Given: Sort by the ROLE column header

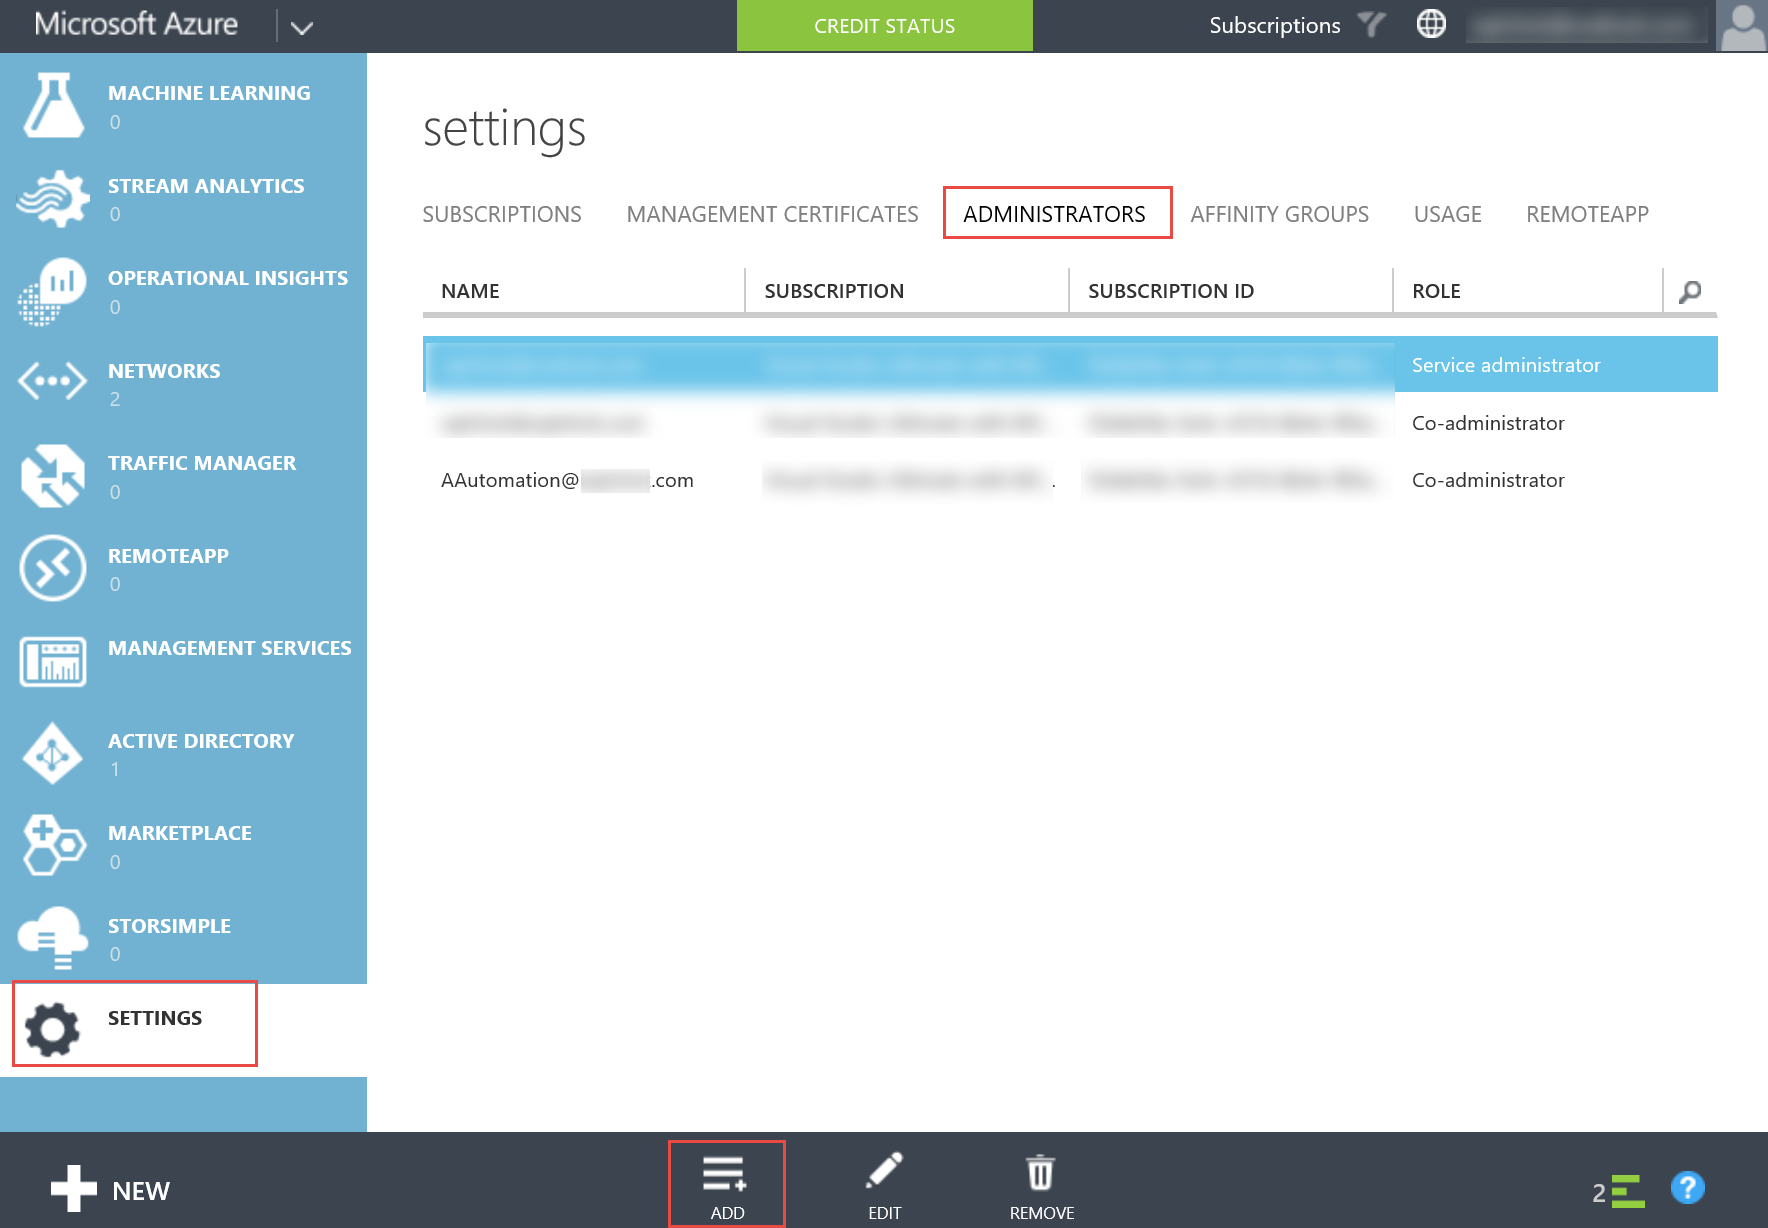Looking at the screenshot, I should pyautogui.click(x=1436, y=291).
